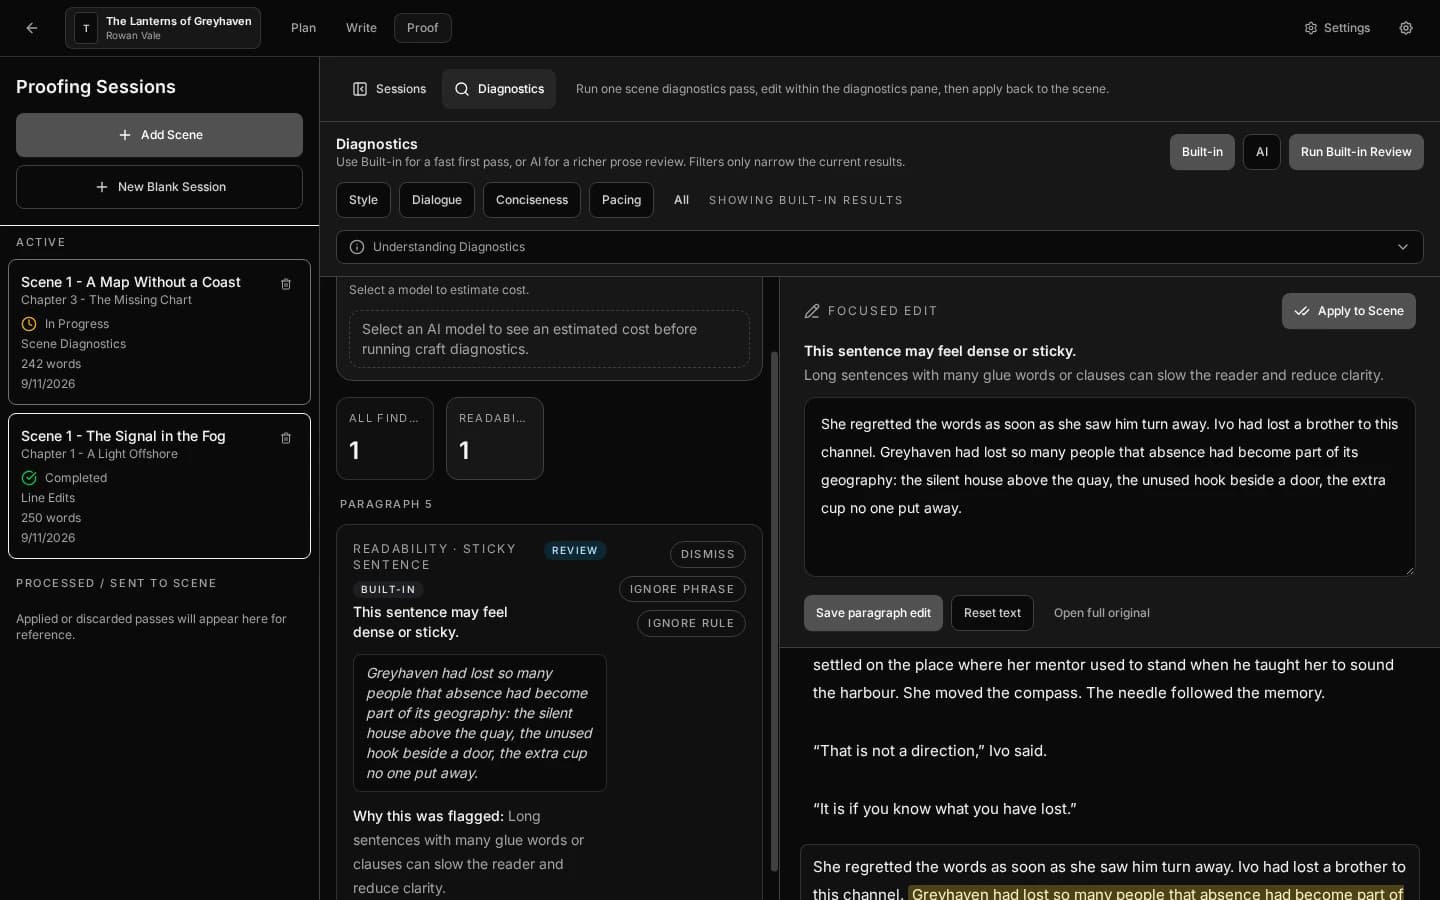1440x900 pixels.
Task: Click Ignore Rule on the finding
Action: (x=691, y=623)
